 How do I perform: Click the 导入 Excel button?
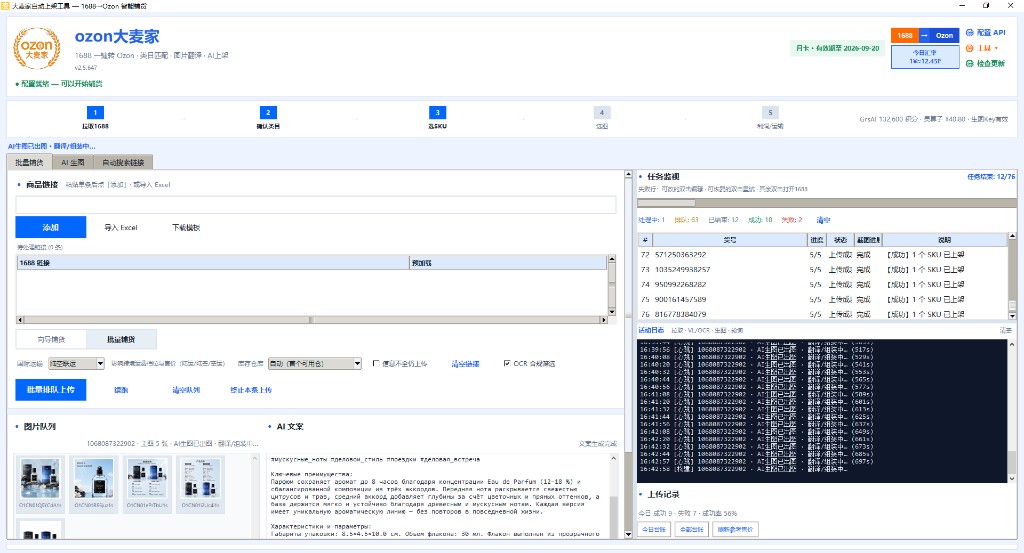tap(121, 227)
